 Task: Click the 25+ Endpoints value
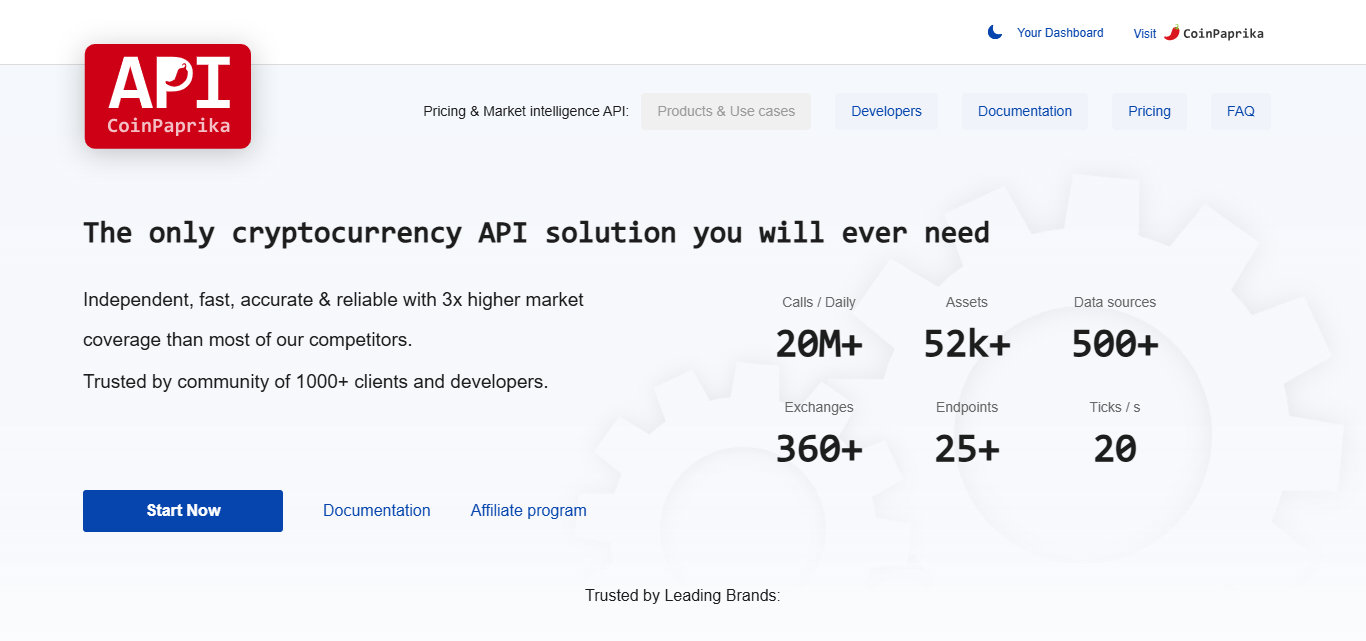point(967,449)
